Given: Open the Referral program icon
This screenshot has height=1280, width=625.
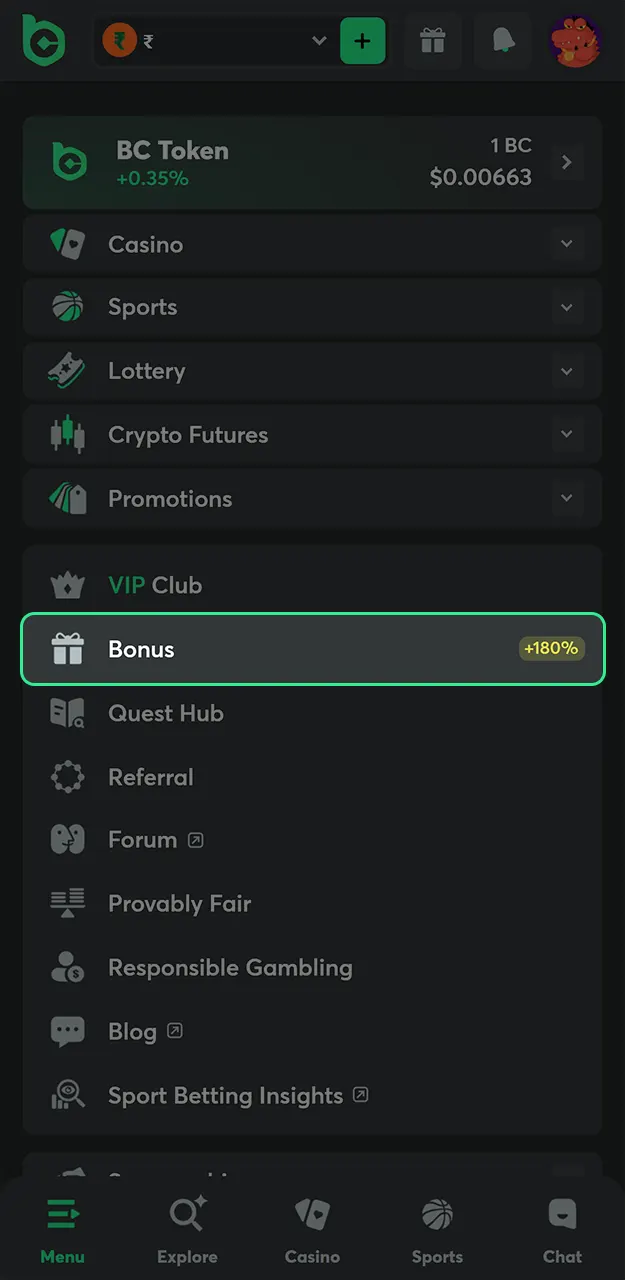Looking at the screenshot, I should tap(67, 776).
